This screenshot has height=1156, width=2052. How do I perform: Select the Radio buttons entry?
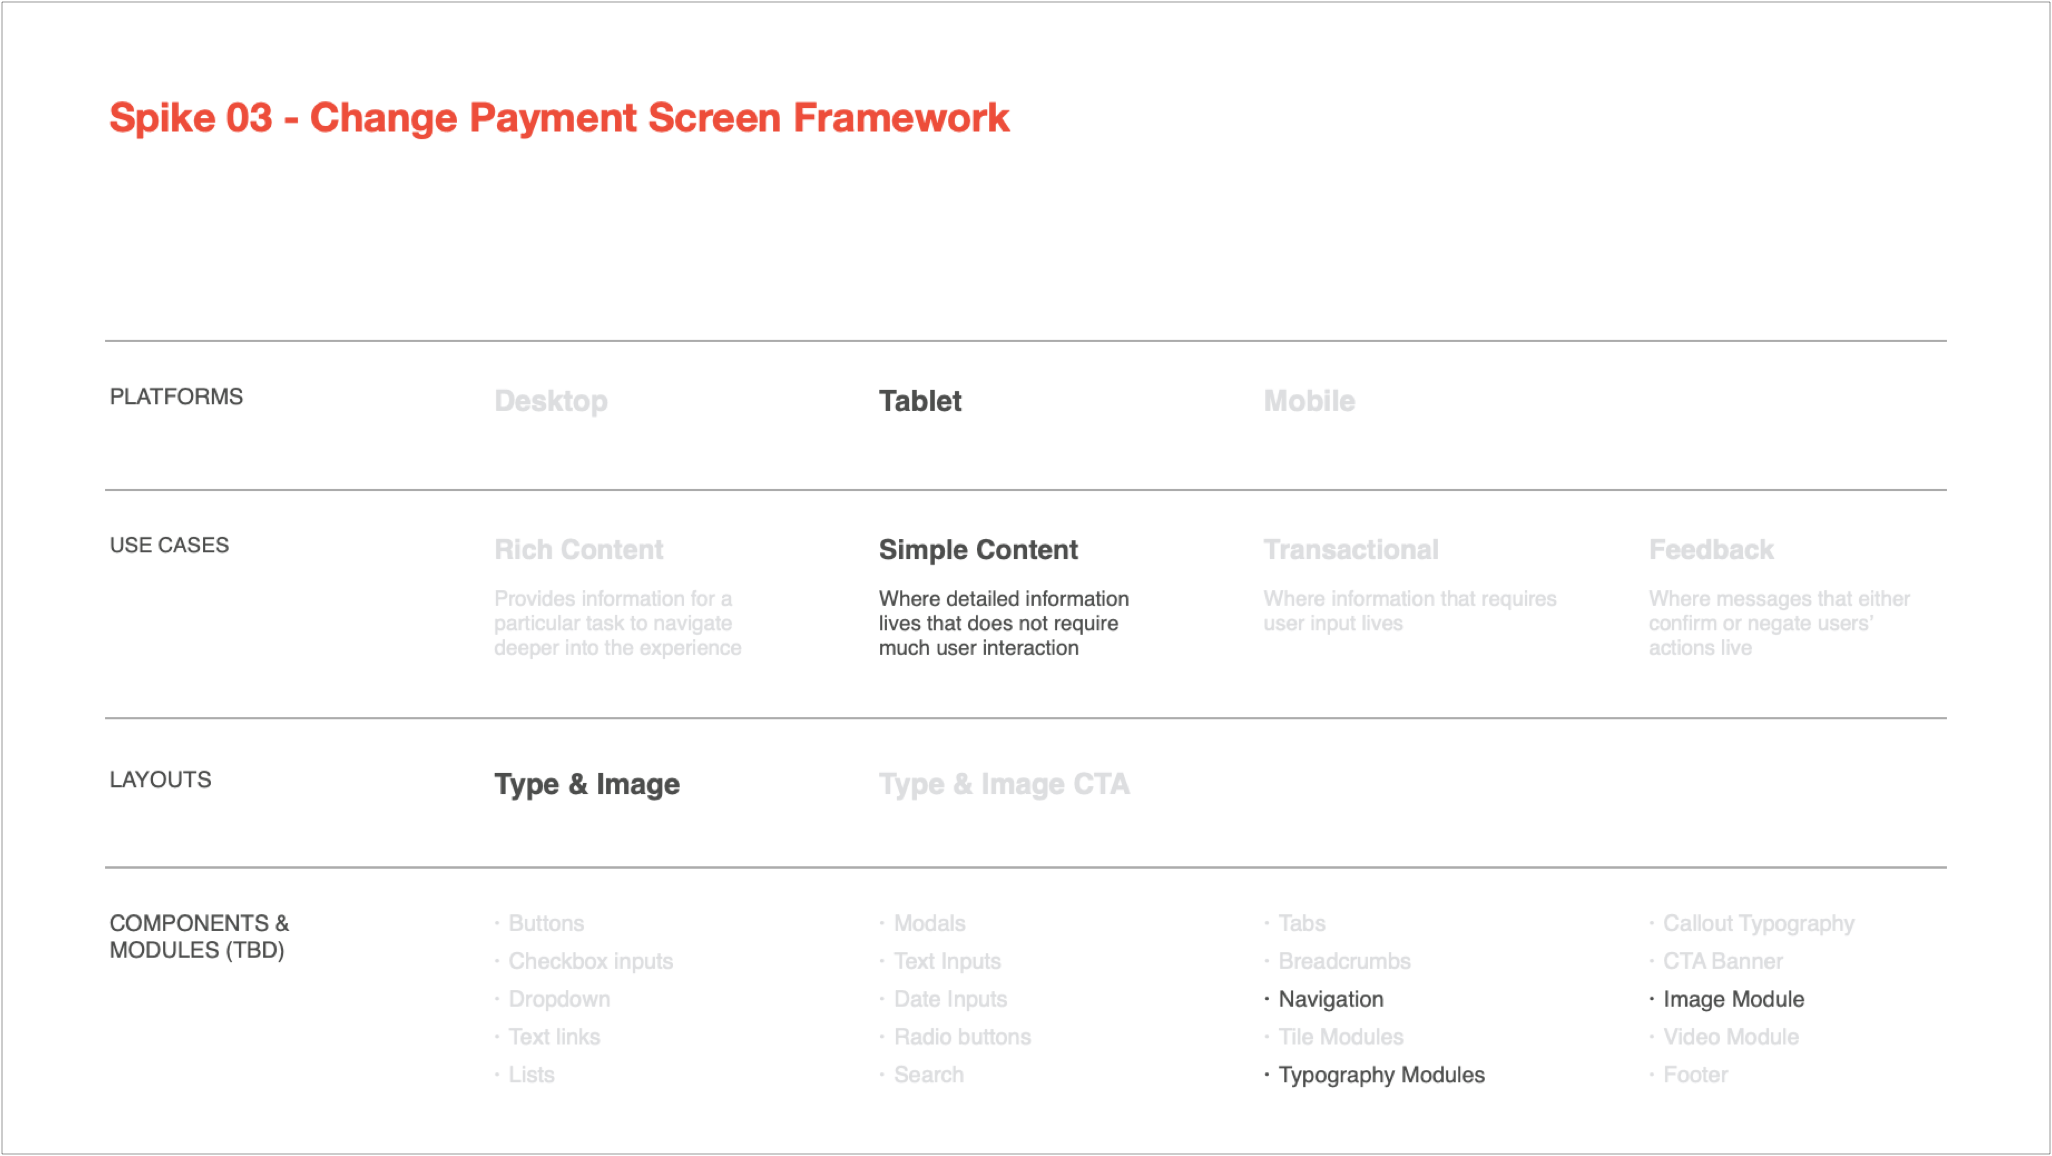(961, 1037)
